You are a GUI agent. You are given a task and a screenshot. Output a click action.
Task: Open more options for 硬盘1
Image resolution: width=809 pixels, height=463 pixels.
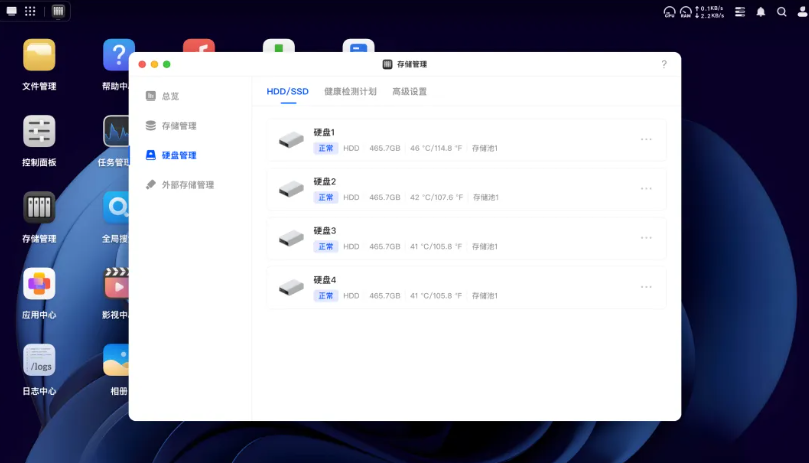click(x=646, y=139)
